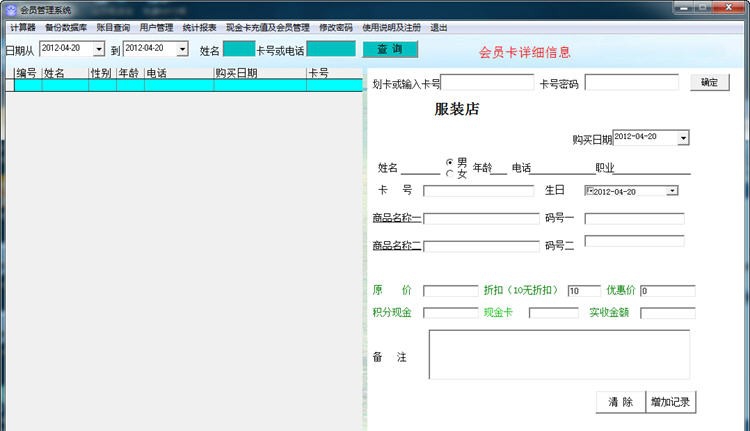Click the 卡号密码 input field

[x=632, y=82]
